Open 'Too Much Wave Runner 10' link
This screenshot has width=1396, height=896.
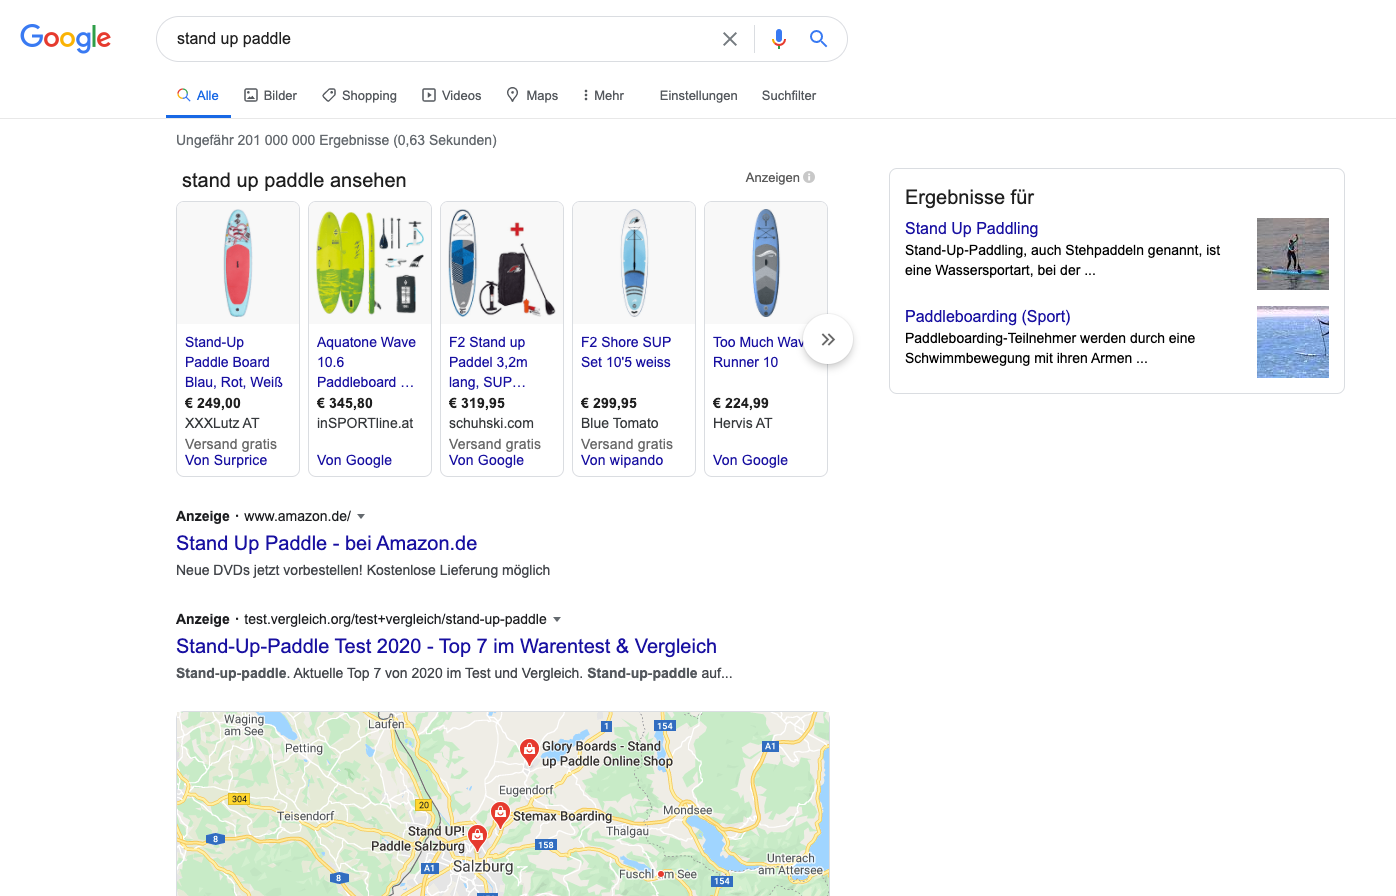tap(758, 352)
